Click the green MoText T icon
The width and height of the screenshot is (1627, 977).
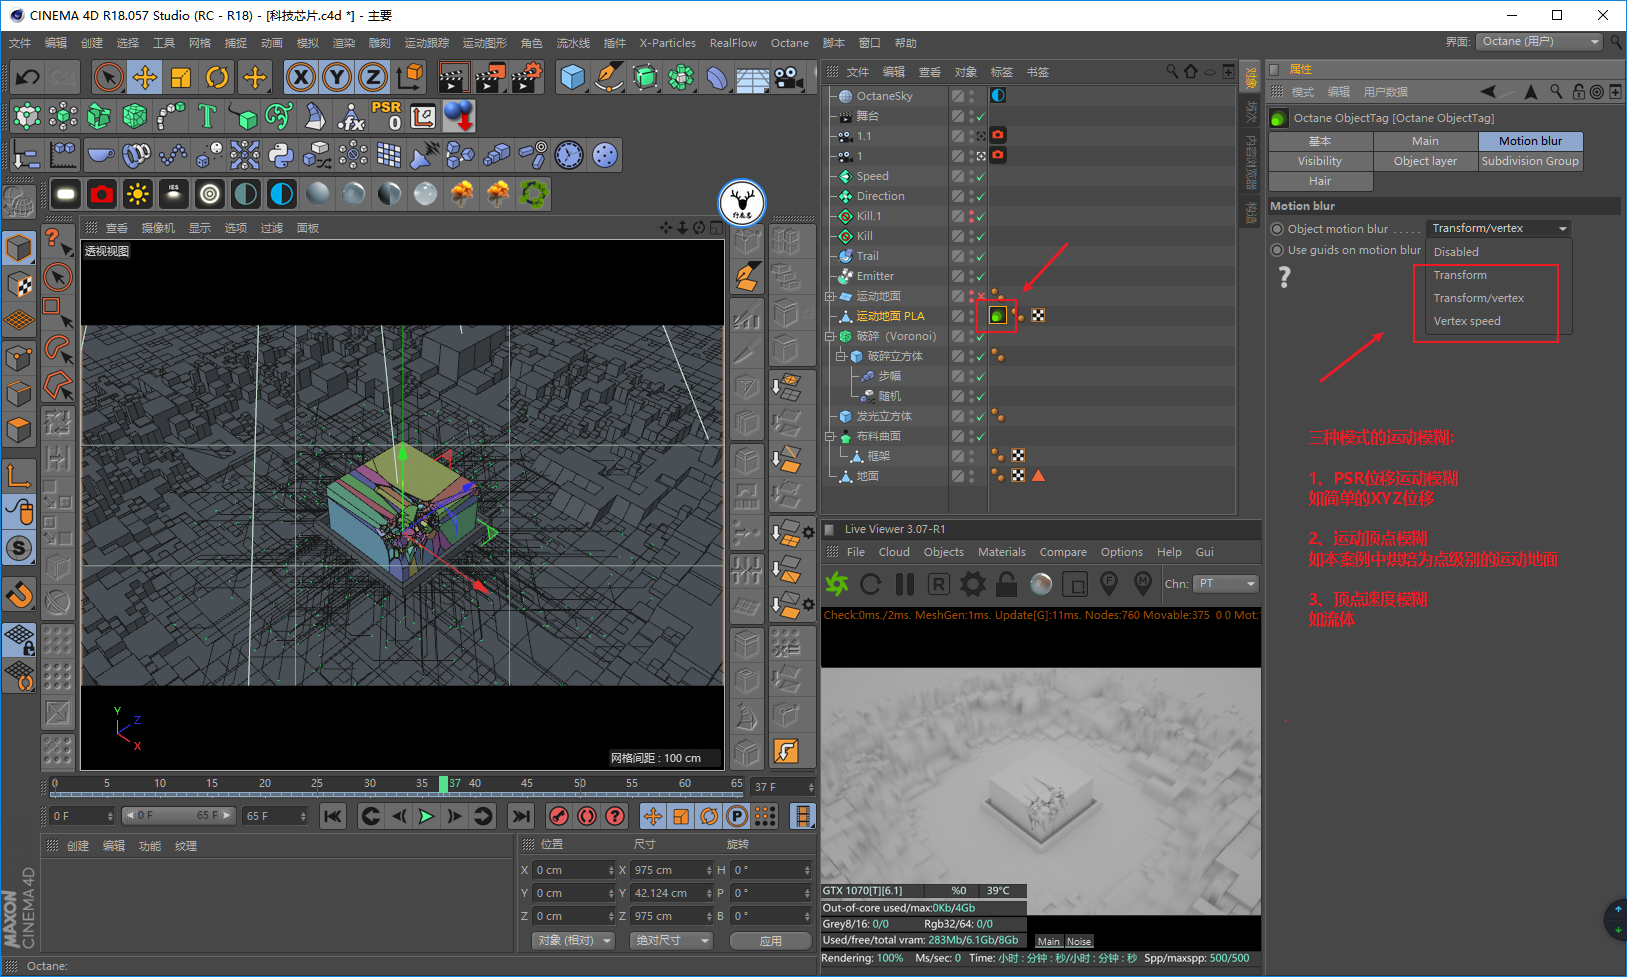coord(207,116)
